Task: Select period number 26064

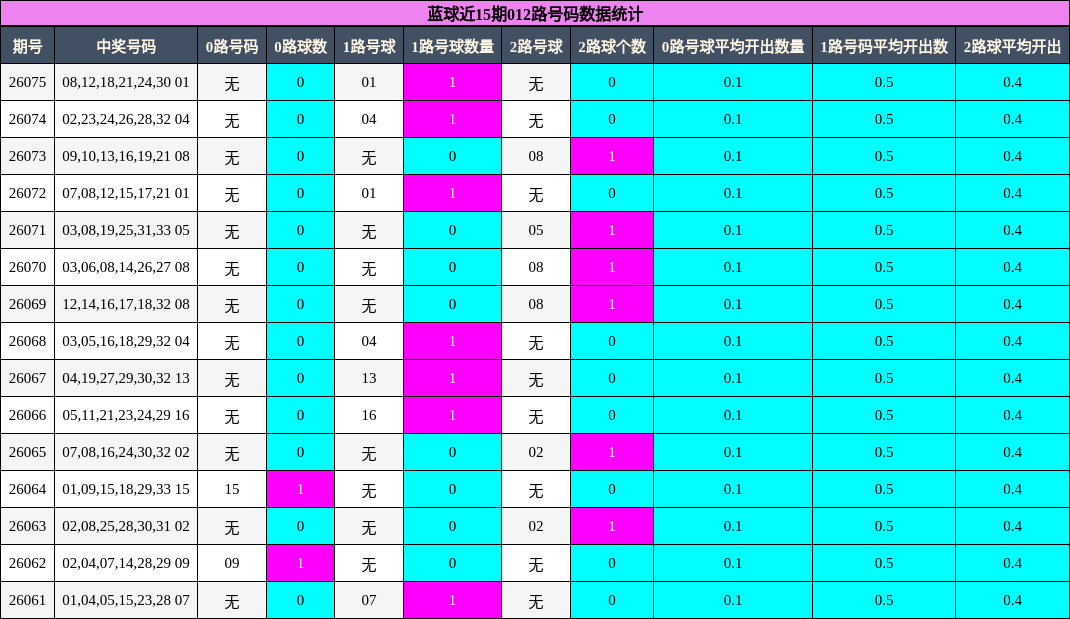Action: coord(27,489)
